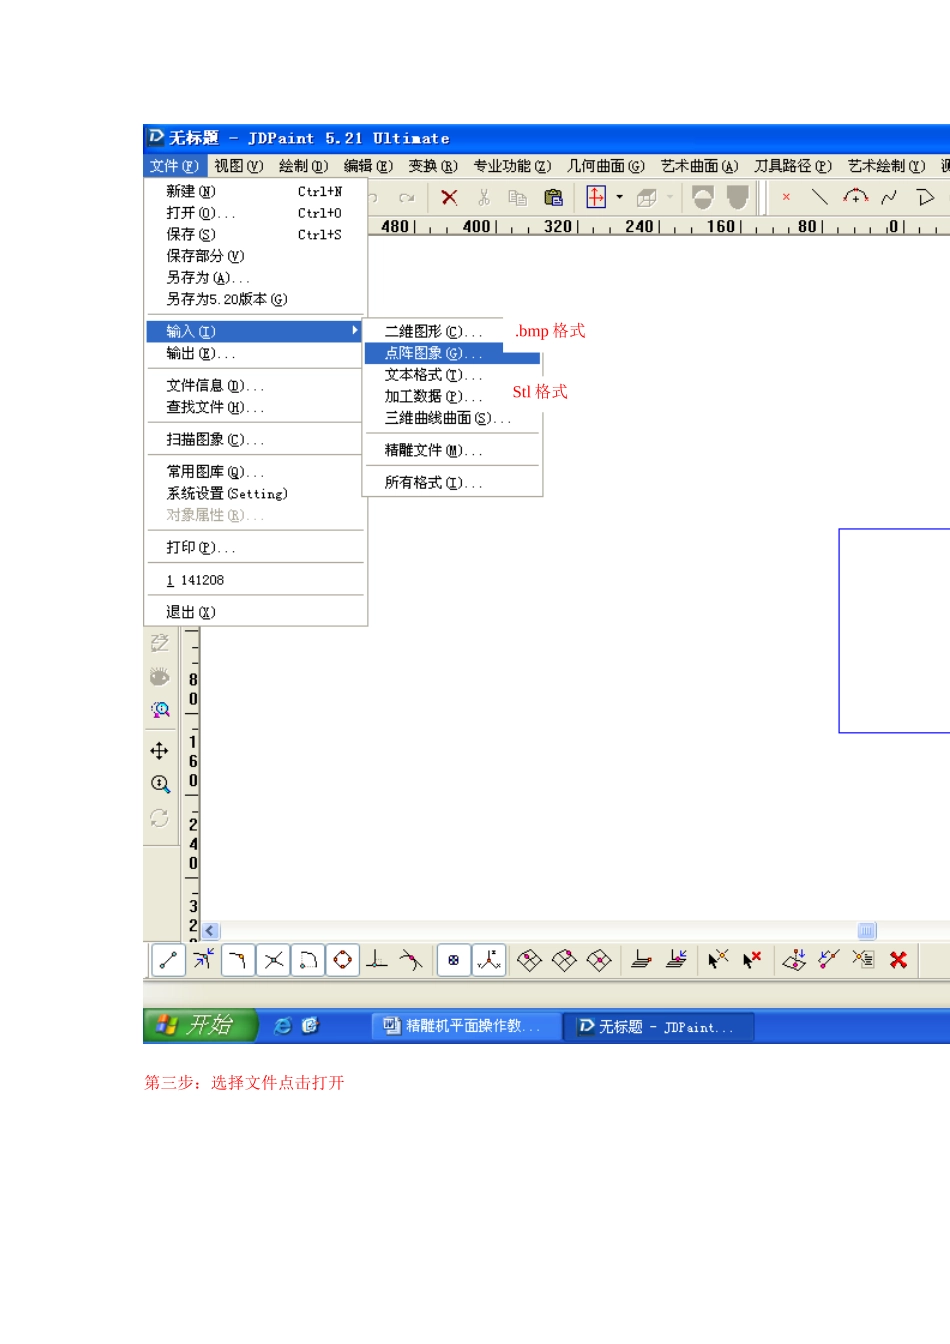Open the 文件(F) menu
The width and height of the screenshot is (950, 1344).
(x=174, y=166)
